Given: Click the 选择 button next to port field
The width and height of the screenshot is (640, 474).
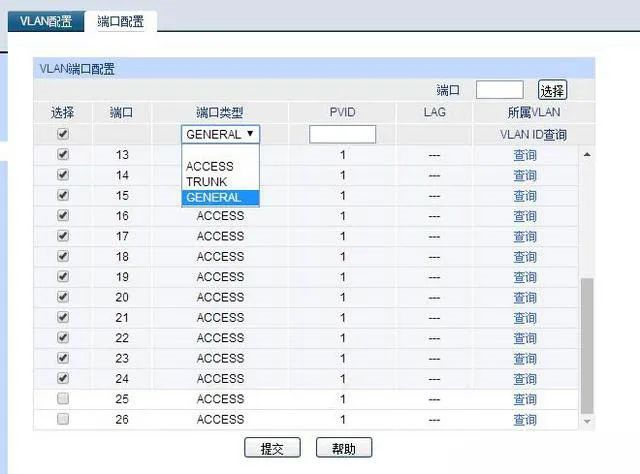Looking at the screenshot, I should pos(552,90).
